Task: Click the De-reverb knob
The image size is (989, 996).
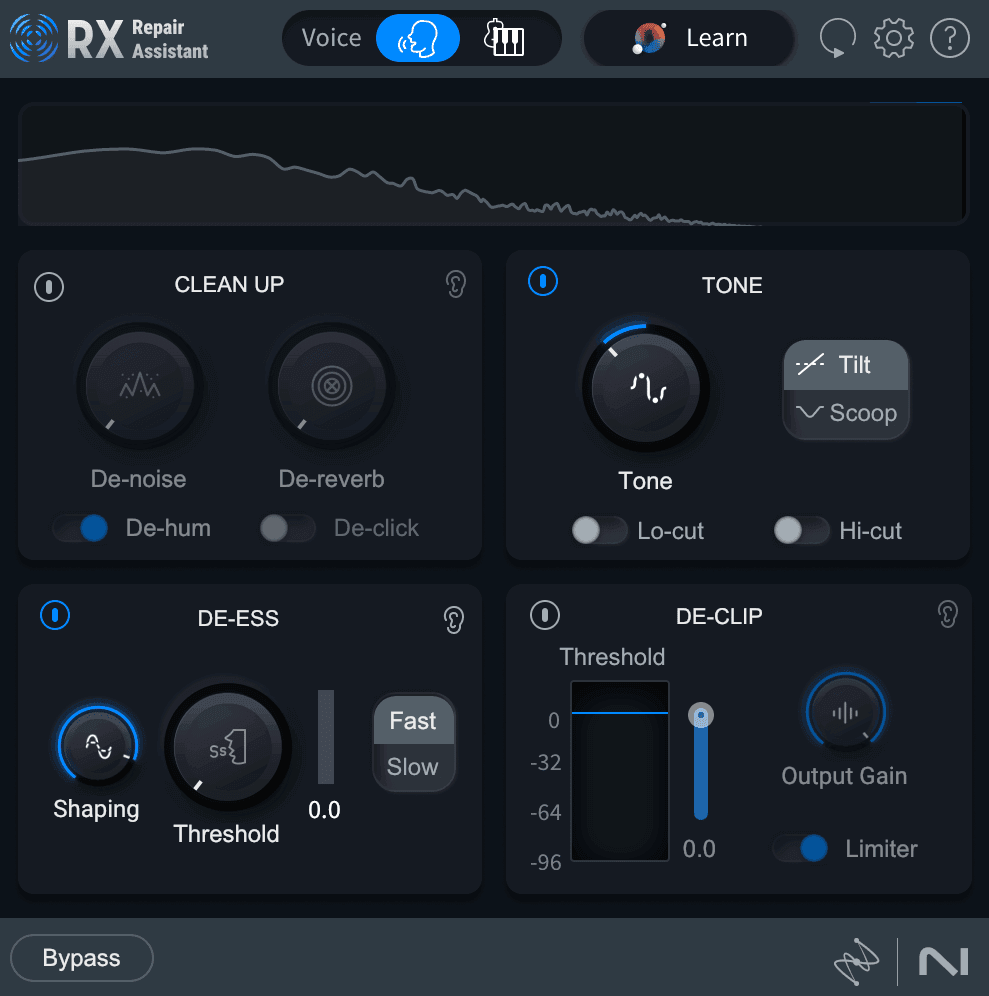Action: [x=332, y=386]
